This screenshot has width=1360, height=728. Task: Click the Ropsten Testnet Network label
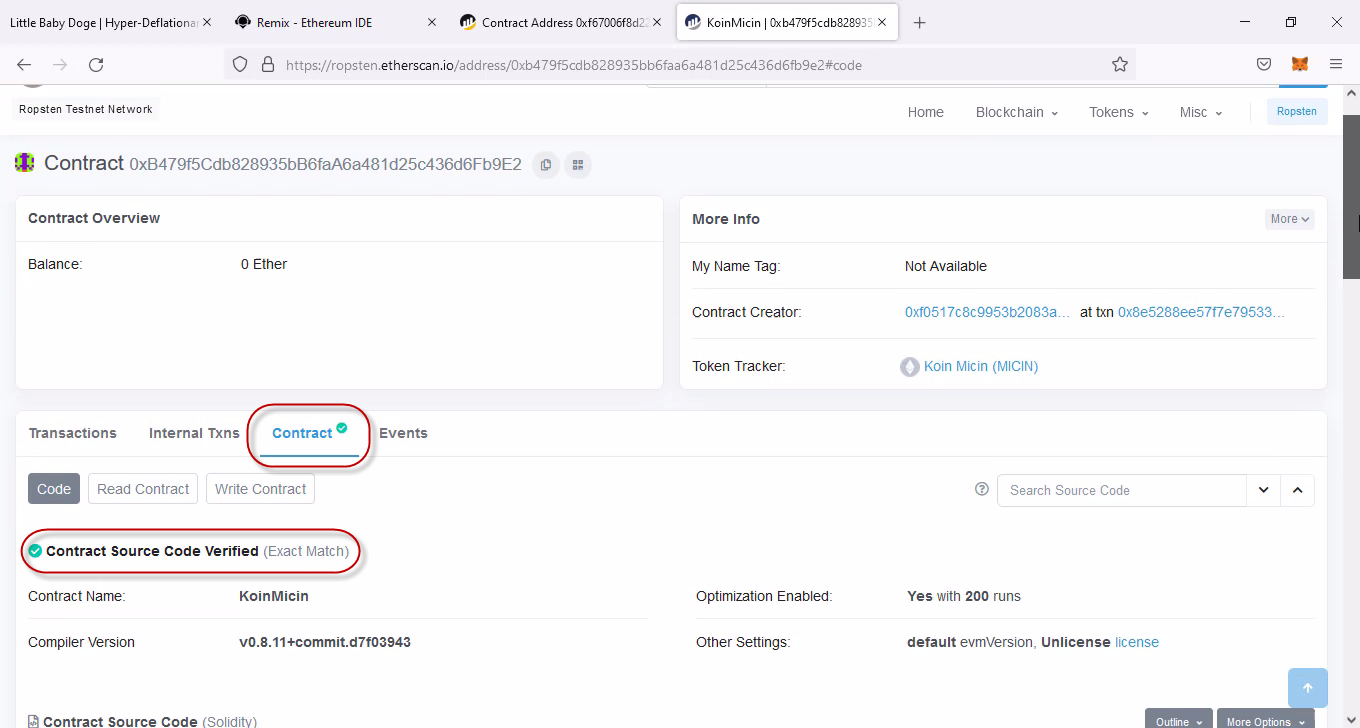point(86,109)
